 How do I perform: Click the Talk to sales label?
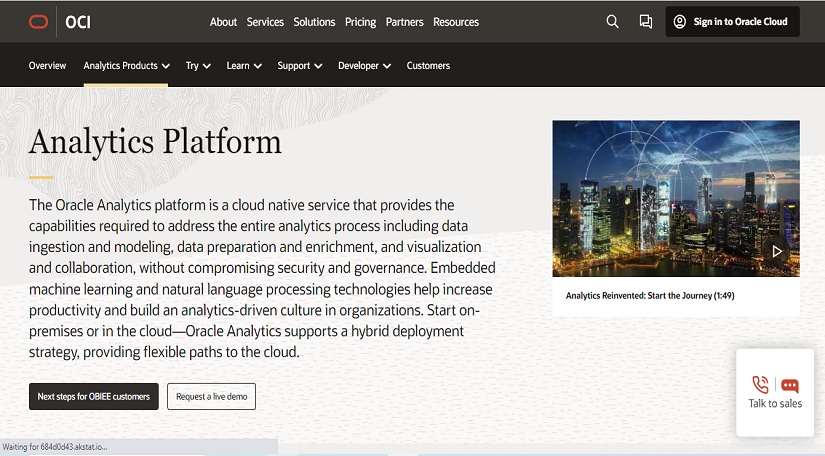775,403
